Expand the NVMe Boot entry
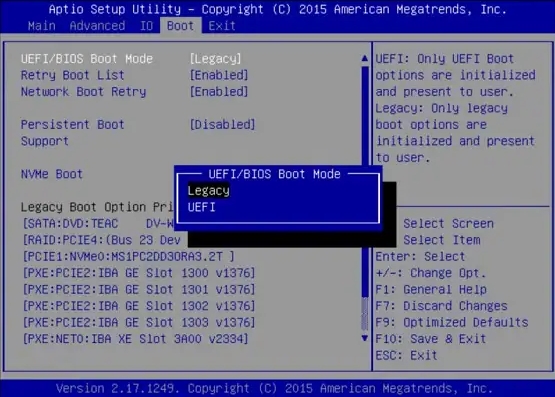This screenshot has height=397, width=555. tap(52, 174)
